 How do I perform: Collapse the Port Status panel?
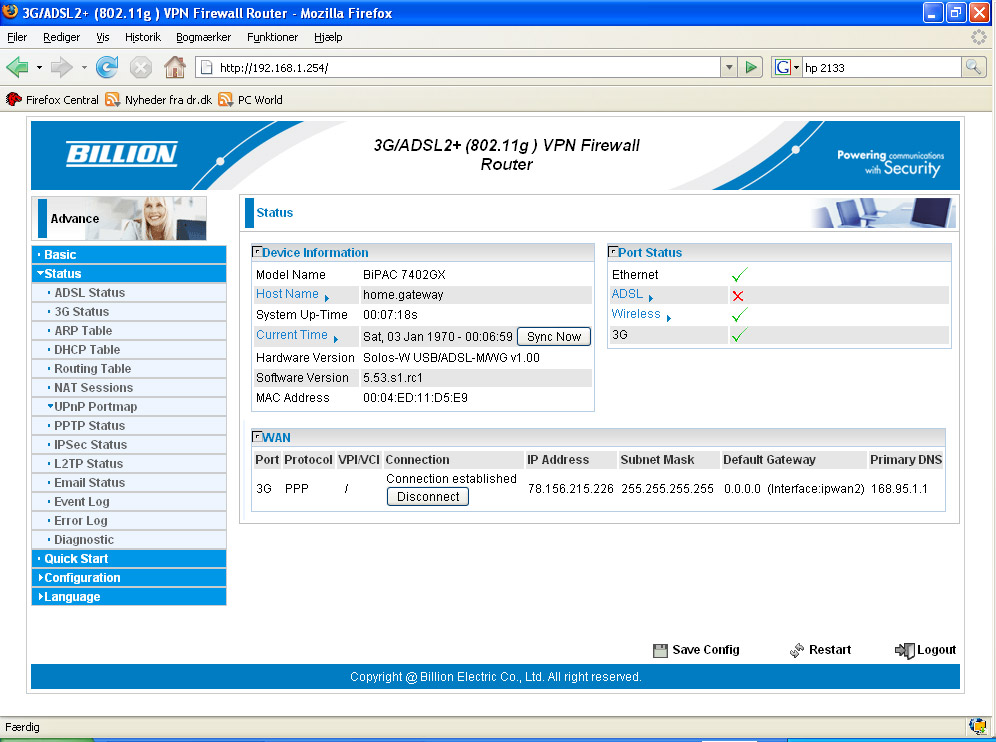pos(613,252)
